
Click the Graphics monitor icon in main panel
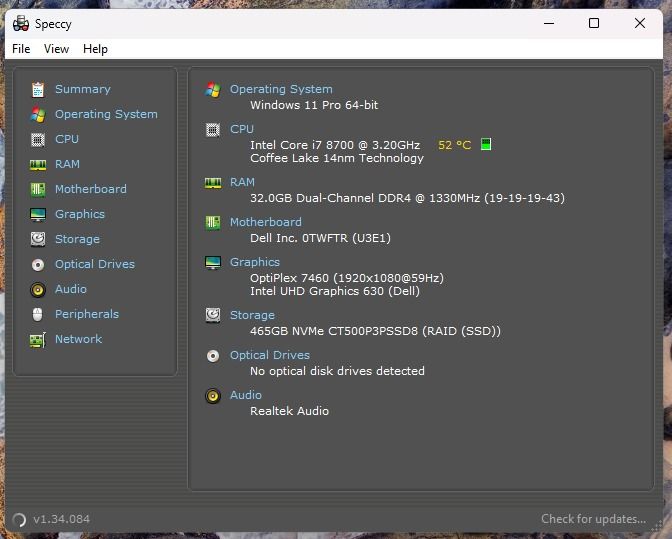tap(213, 263)
